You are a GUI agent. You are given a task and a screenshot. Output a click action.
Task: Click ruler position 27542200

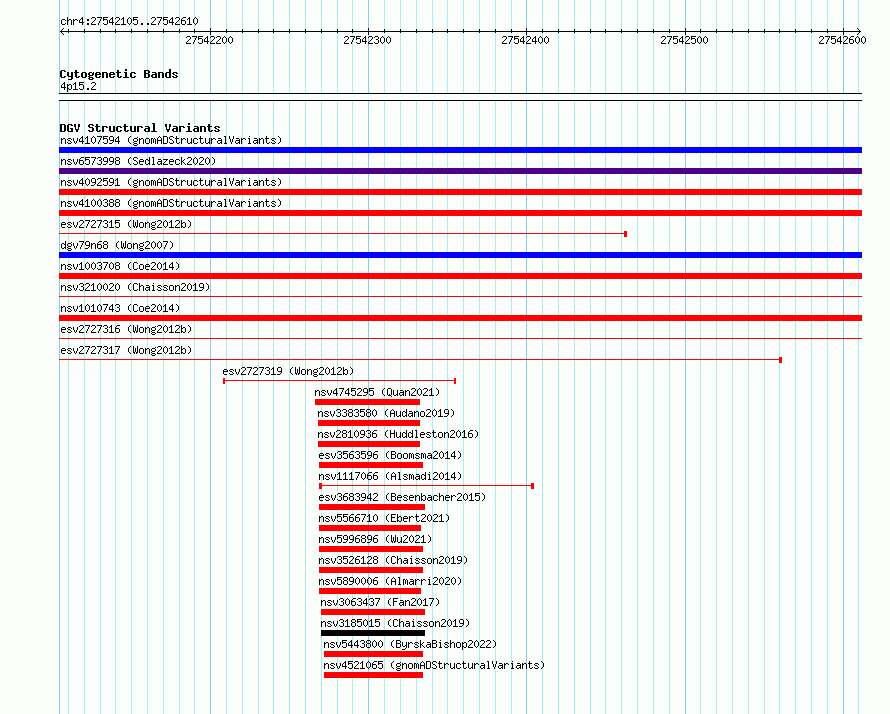[209, 40]
